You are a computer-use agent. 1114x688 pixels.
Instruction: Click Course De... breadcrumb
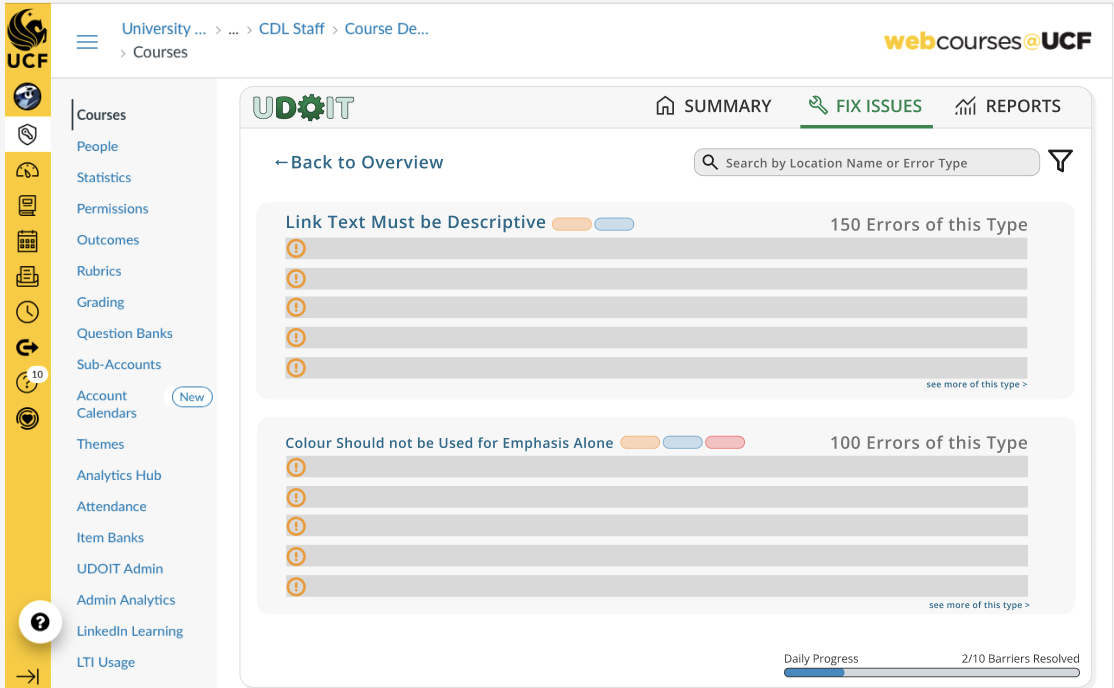click(386, 29)
